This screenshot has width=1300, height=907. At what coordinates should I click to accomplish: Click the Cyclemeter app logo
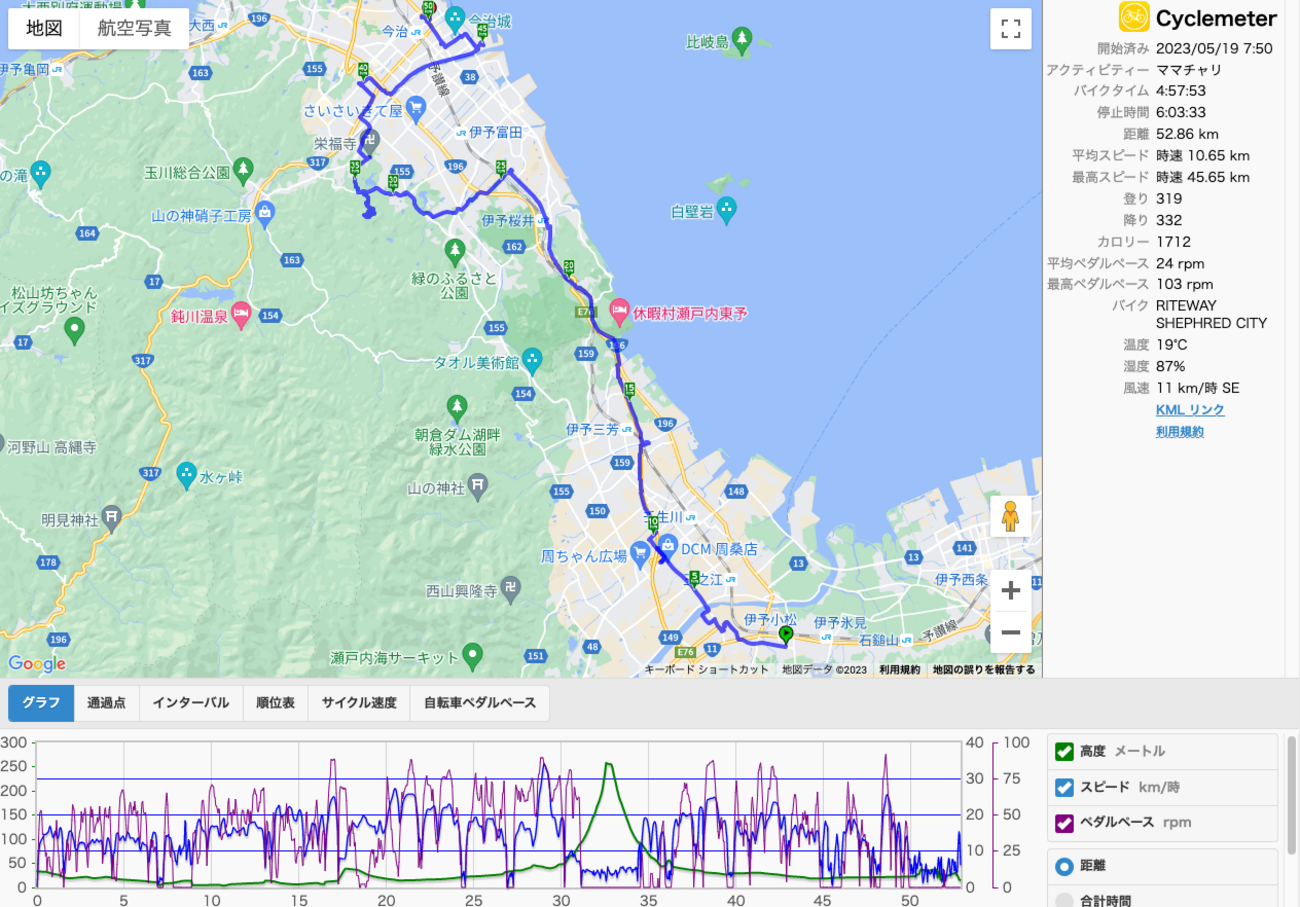pos(1134,17)
